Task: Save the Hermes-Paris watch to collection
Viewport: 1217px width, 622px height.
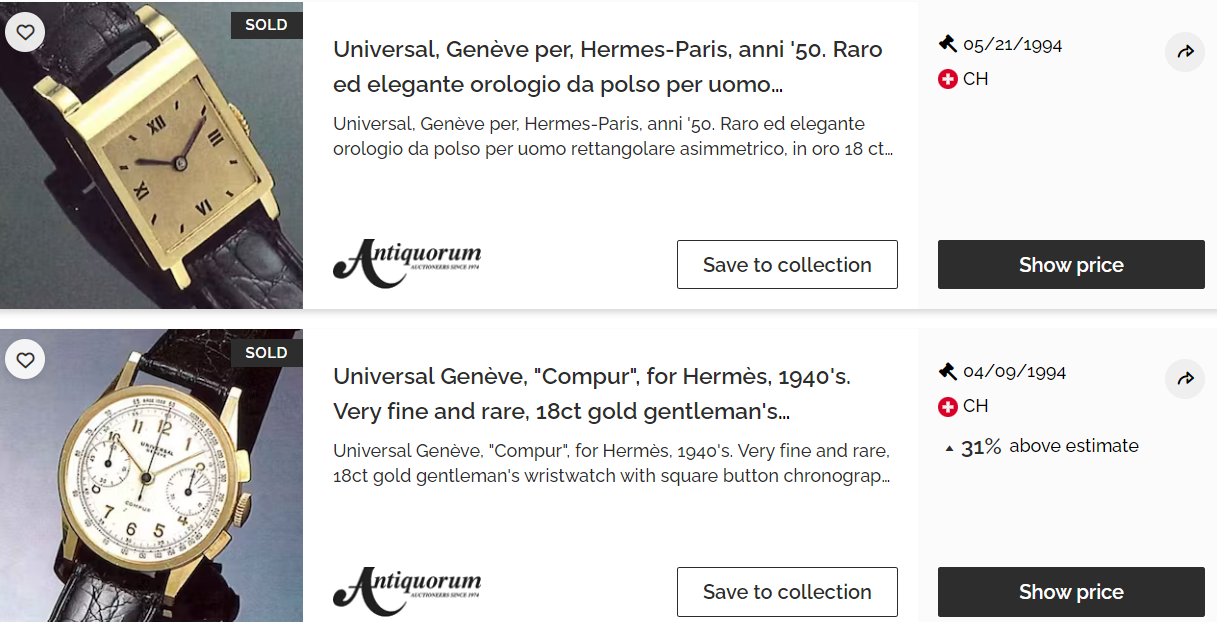Action: pos(787,265)
